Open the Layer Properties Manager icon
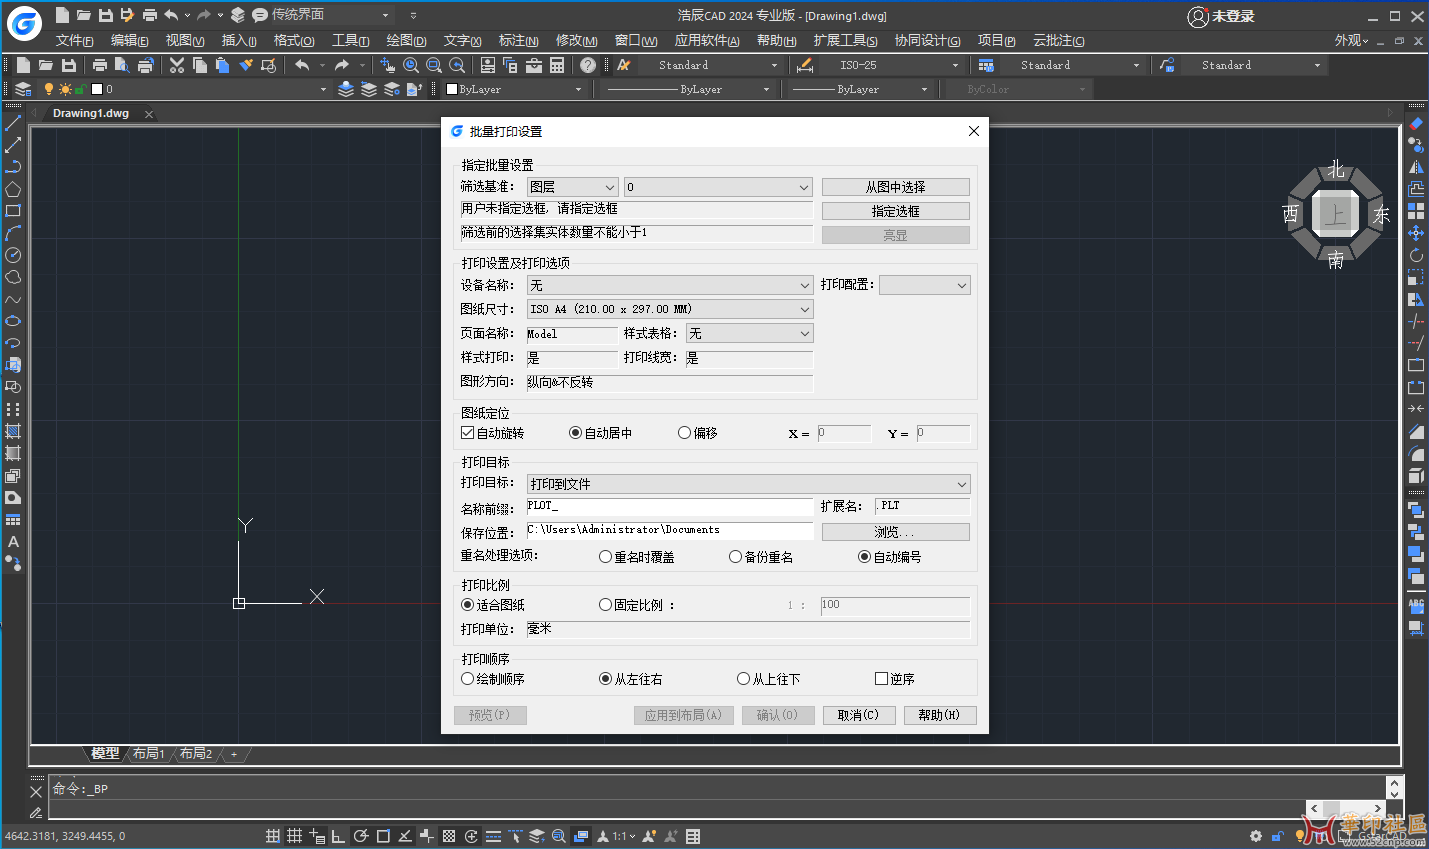The image size is (1429, 849). click(23, 89)
